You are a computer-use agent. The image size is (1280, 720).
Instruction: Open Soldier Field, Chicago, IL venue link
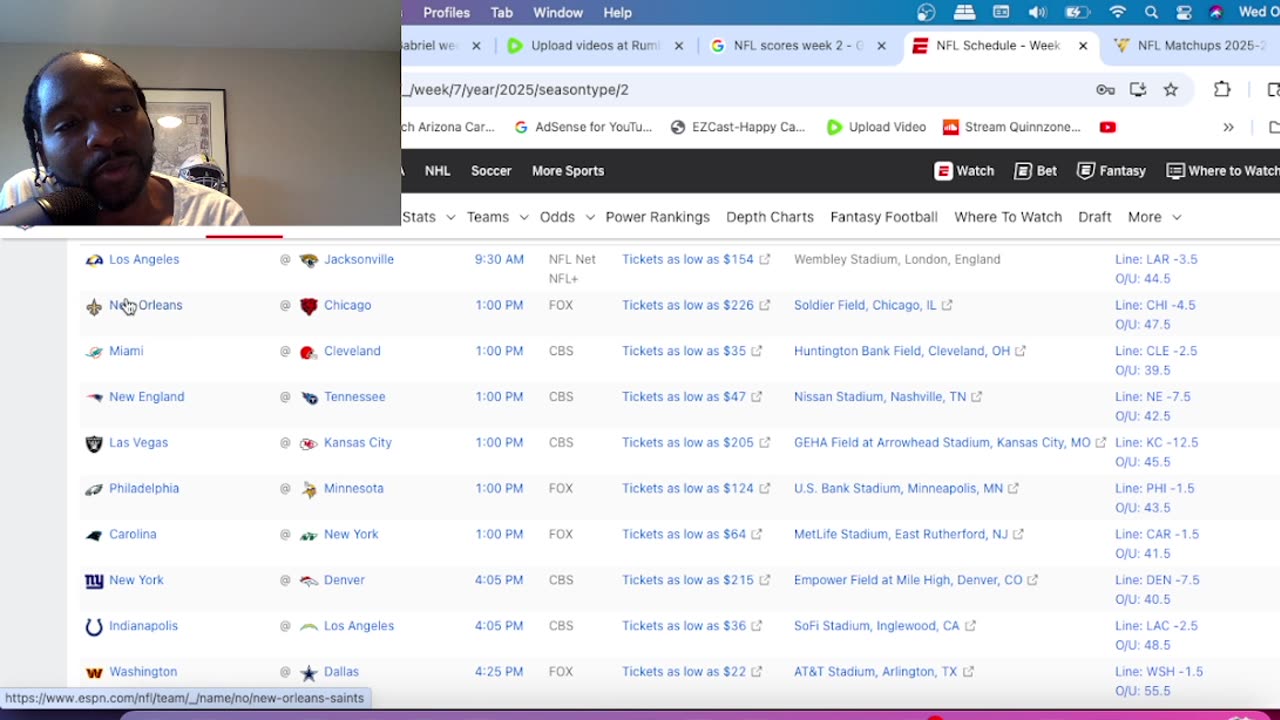(873, 305)
